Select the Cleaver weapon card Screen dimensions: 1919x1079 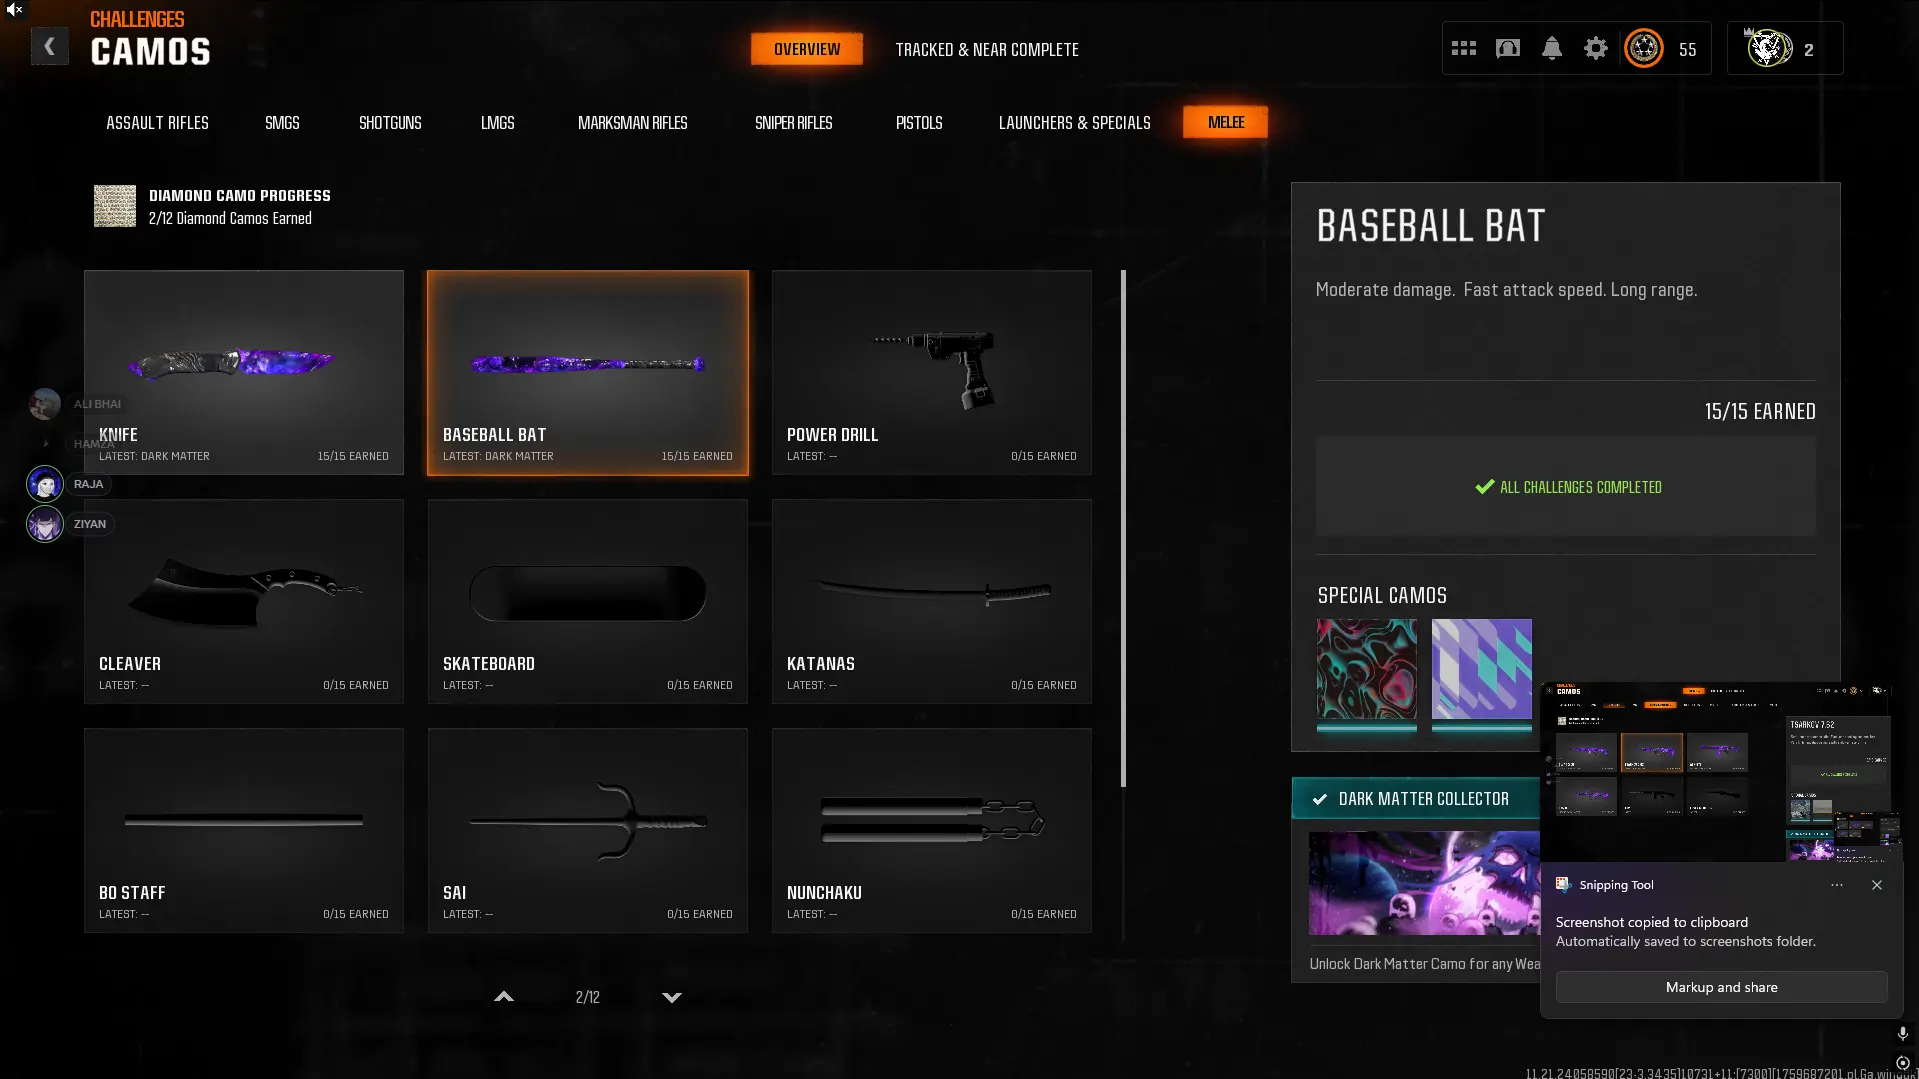[244, 601]
